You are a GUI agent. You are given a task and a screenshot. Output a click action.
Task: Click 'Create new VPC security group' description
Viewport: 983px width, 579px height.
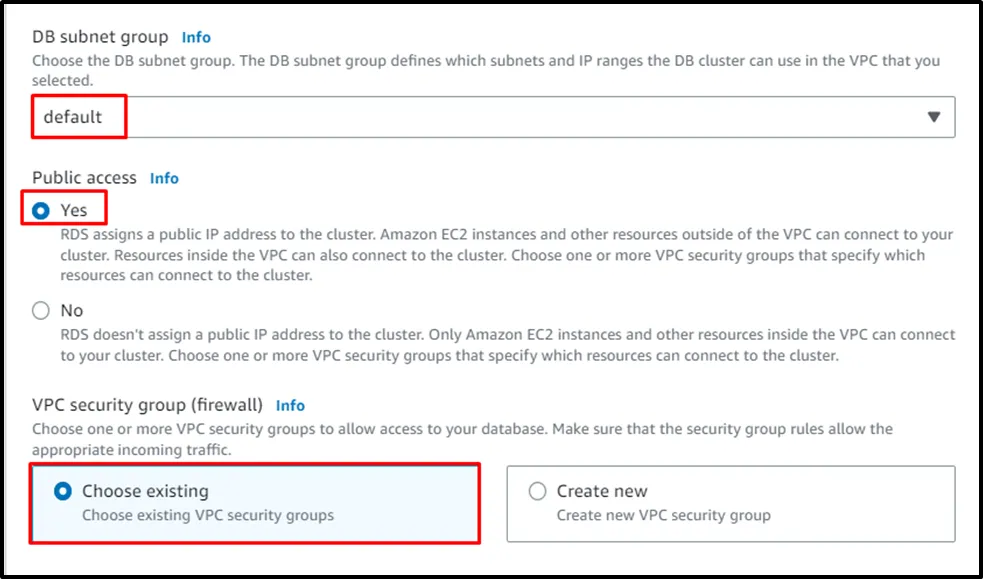pos(663,516)
